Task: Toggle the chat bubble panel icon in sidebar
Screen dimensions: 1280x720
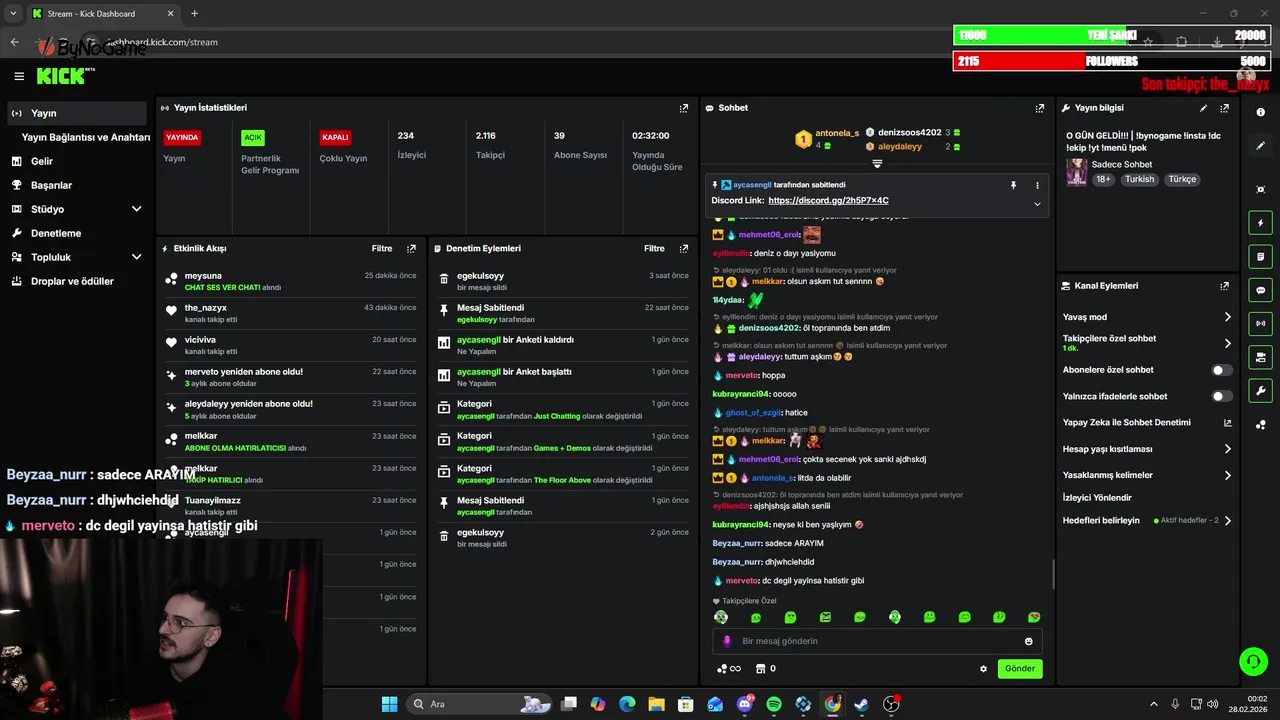Action: (1260, 290)
